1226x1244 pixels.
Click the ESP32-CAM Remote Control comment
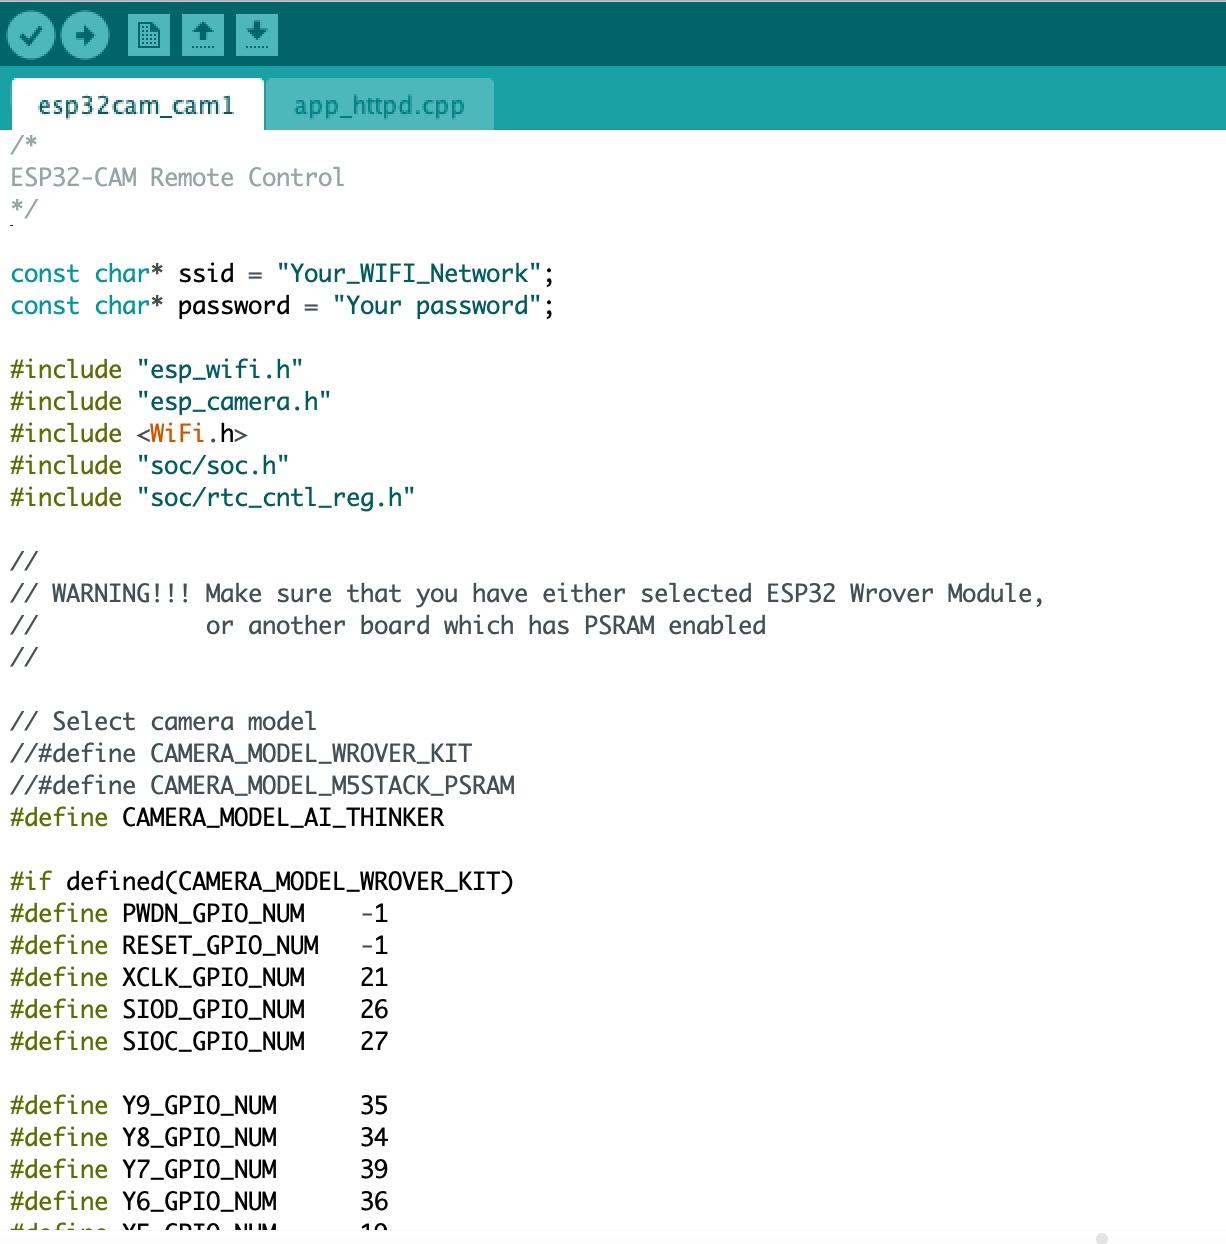pyautogui.click(x=177, y=177)
